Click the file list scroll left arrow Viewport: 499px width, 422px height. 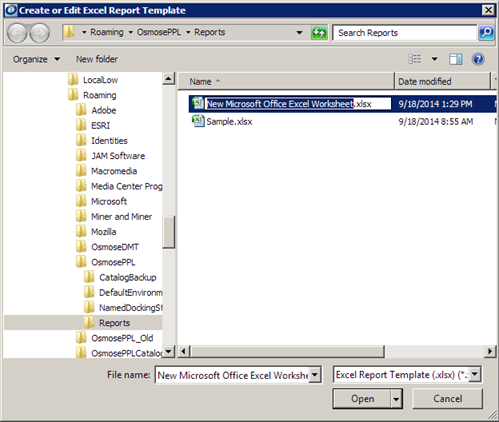pyautogui.click(x=184, y=351)
